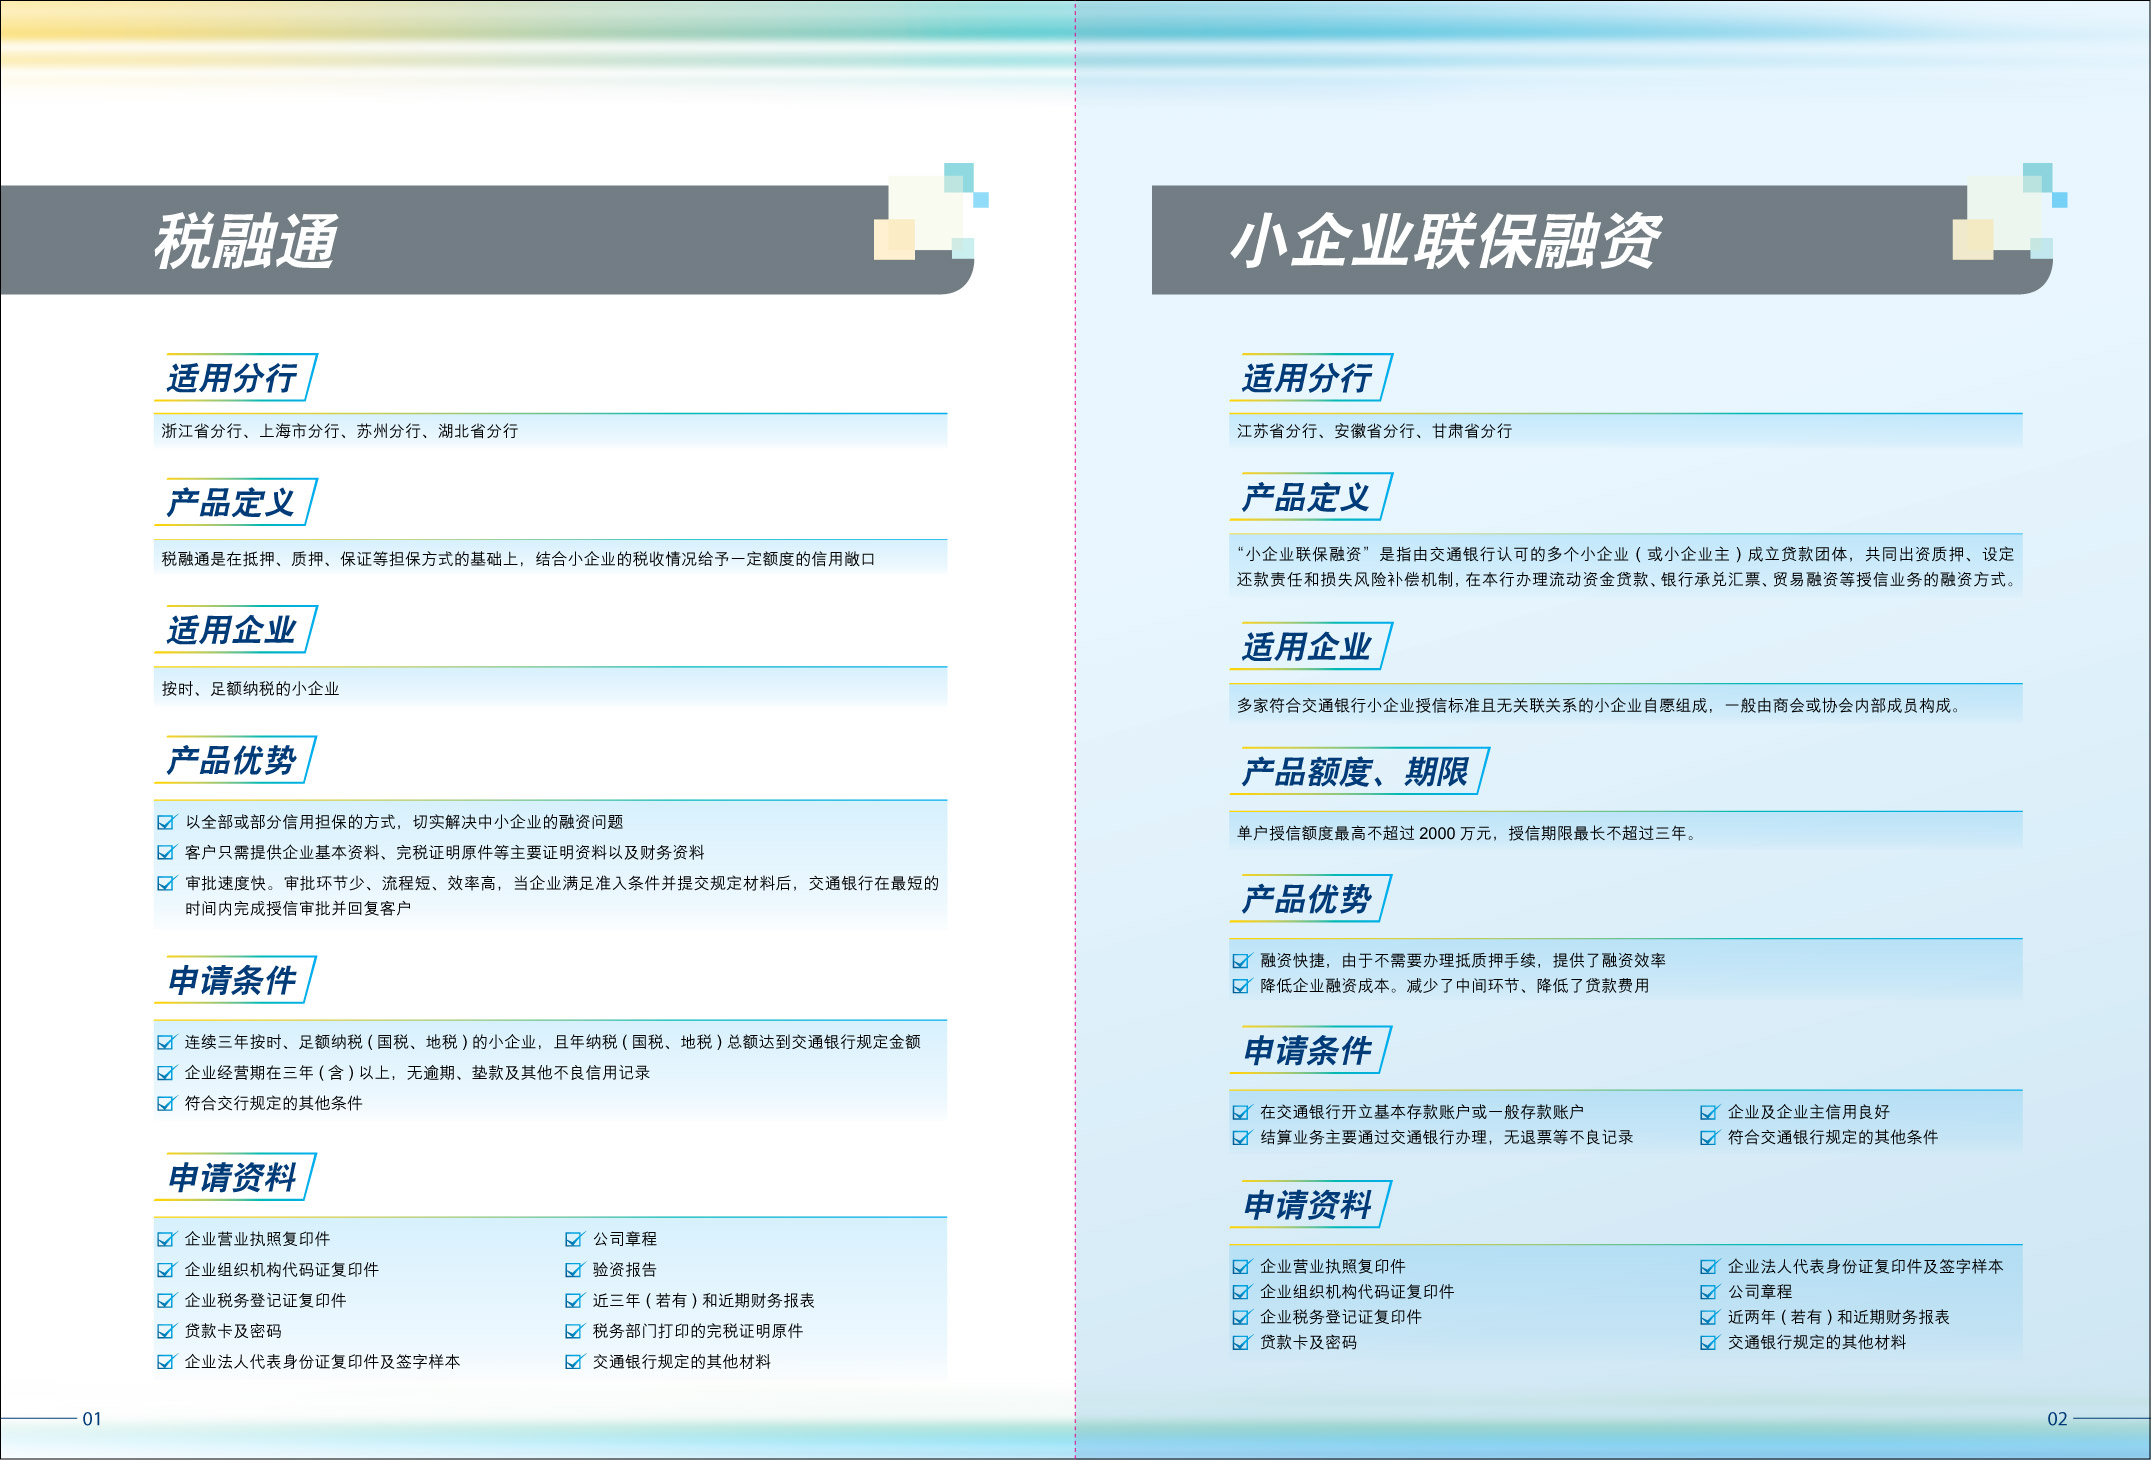
Task: Click page number 01
Action: point(92,1418)
